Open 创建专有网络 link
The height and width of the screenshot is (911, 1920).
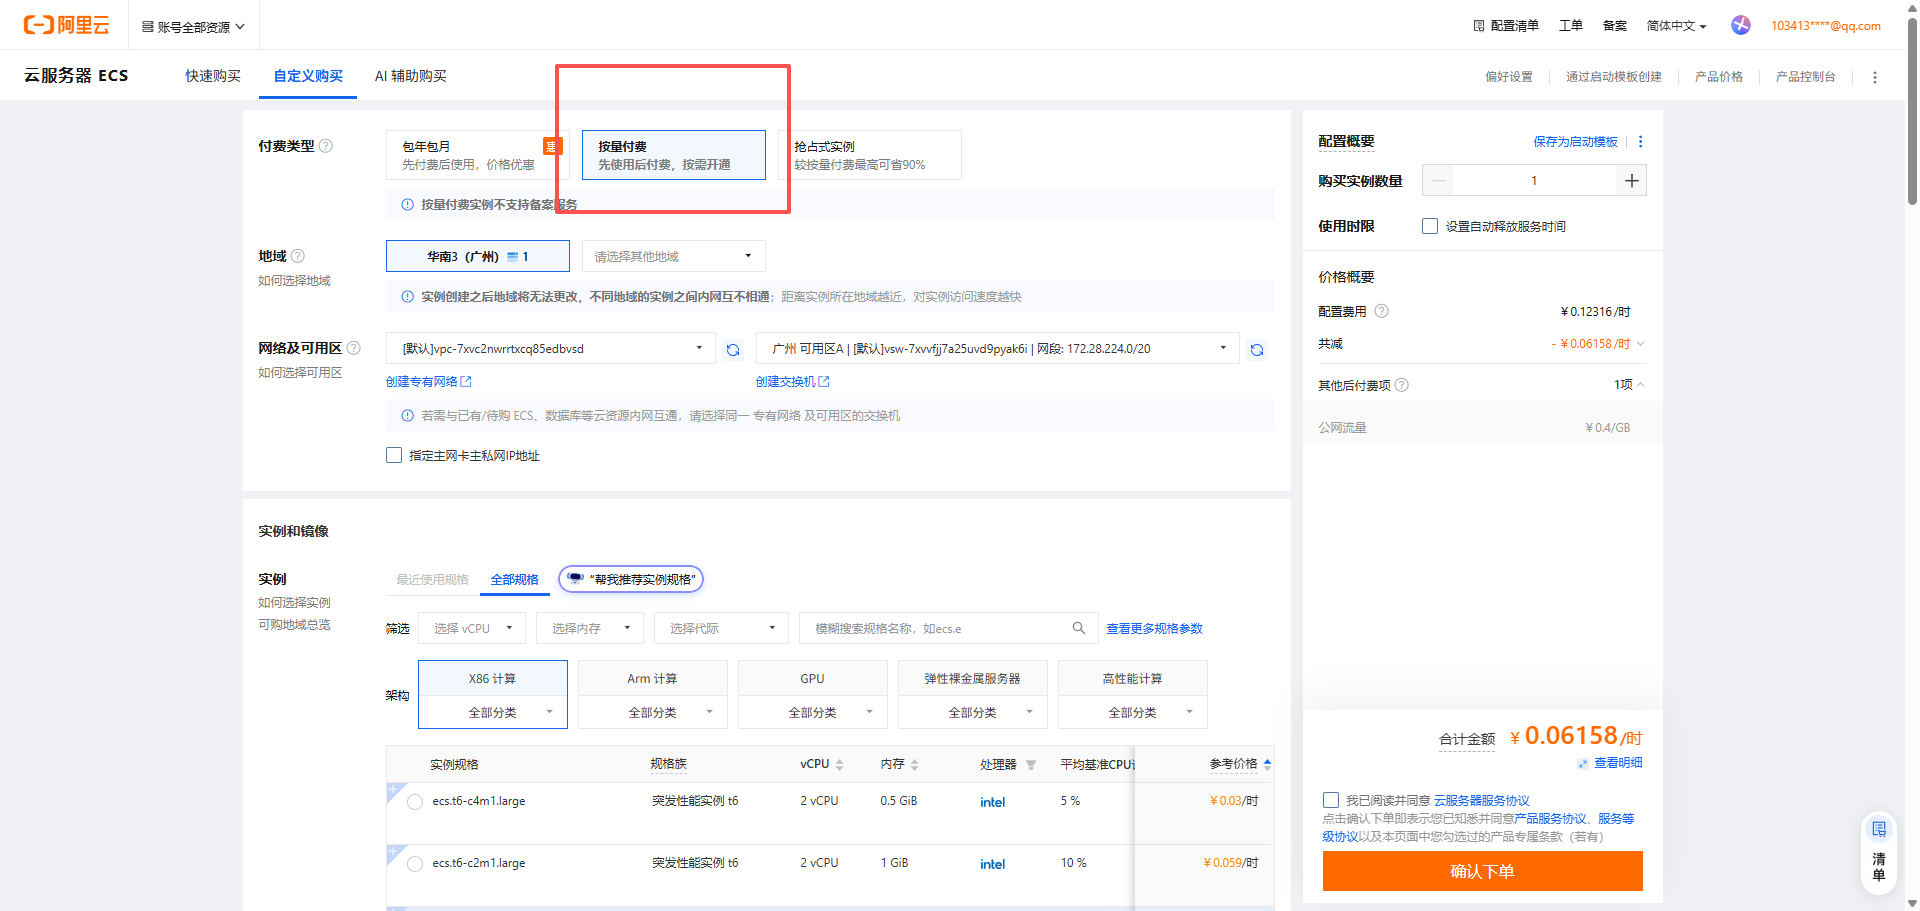coord(428,382)
